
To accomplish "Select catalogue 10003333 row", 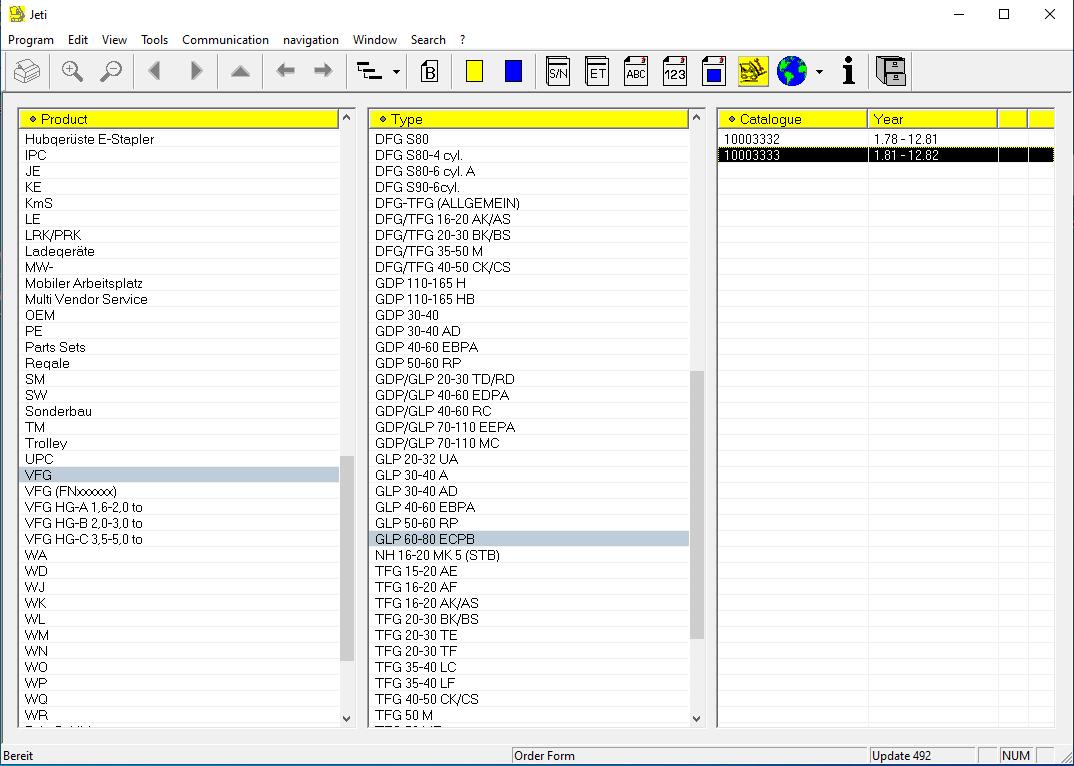I will 886,155.
